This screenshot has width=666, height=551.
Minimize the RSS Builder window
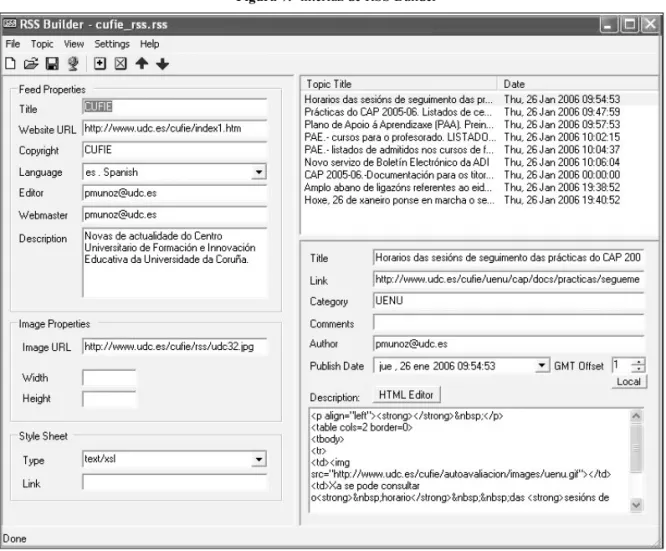pos(609,25)
